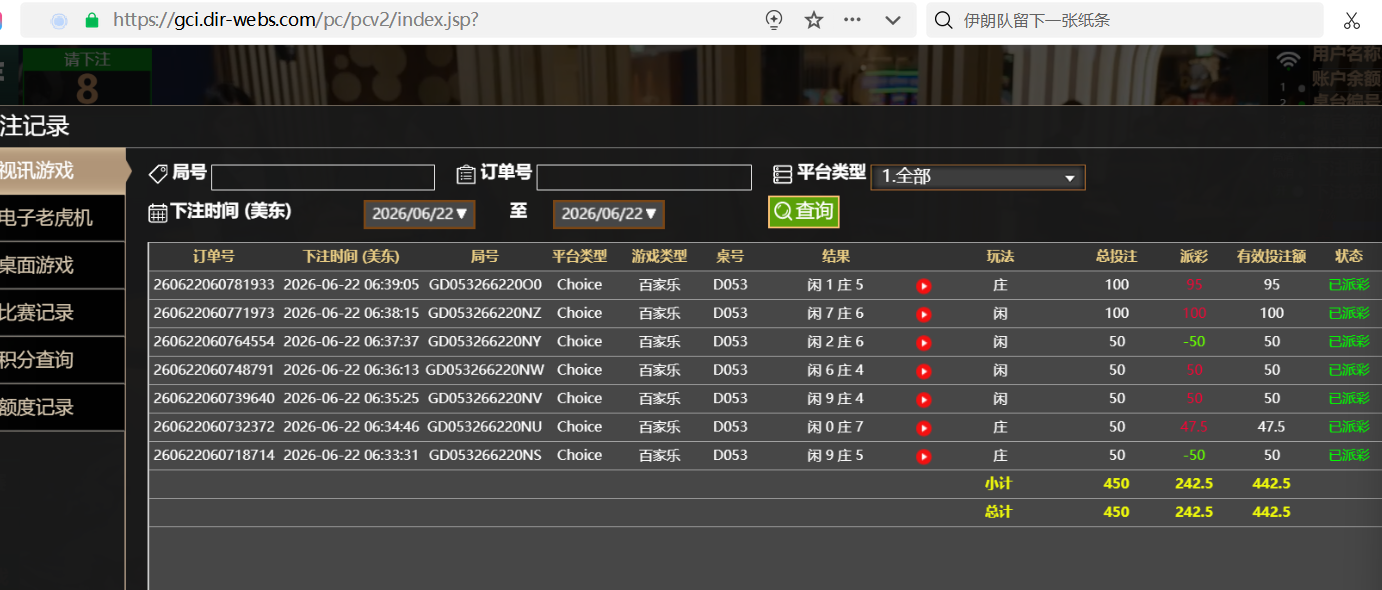Viewport: 1382px width, 590px height.
Task: Open the start date picker 2026/06/22
Action: [x=419, y=214]
